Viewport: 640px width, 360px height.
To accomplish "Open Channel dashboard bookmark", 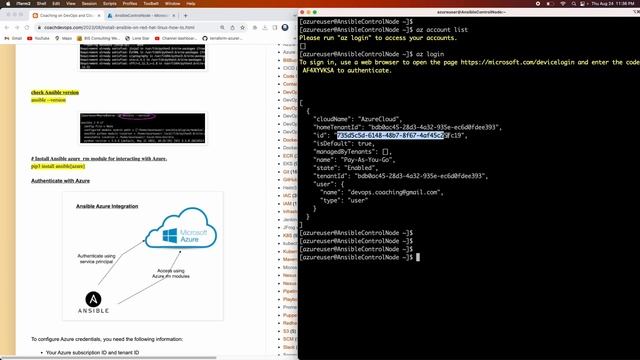I will (x=176, y=38).
